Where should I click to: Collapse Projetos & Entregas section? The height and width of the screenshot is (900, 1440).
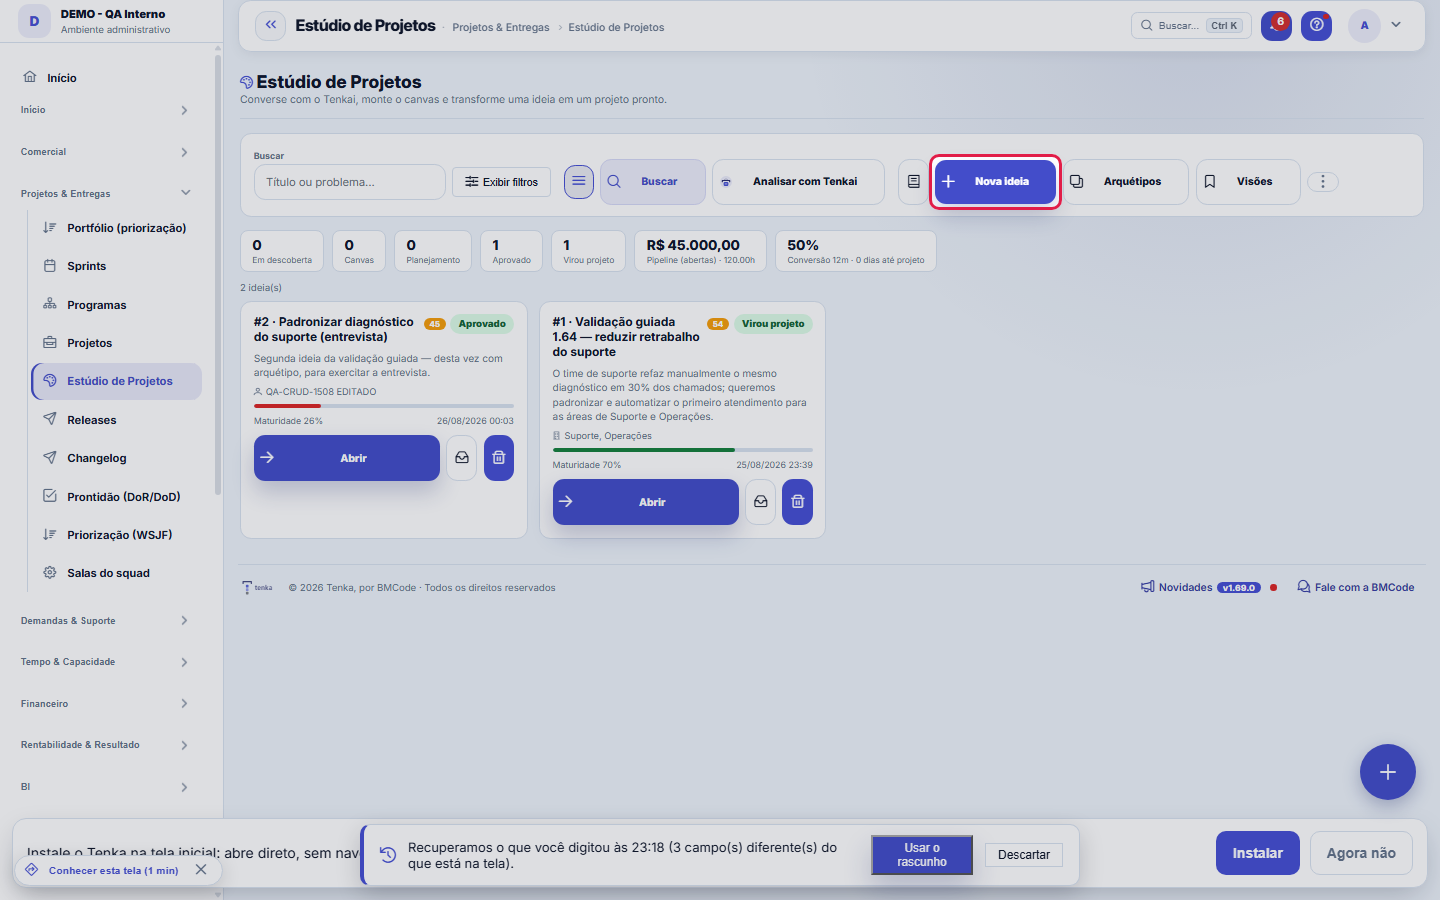tap(105, 193)
